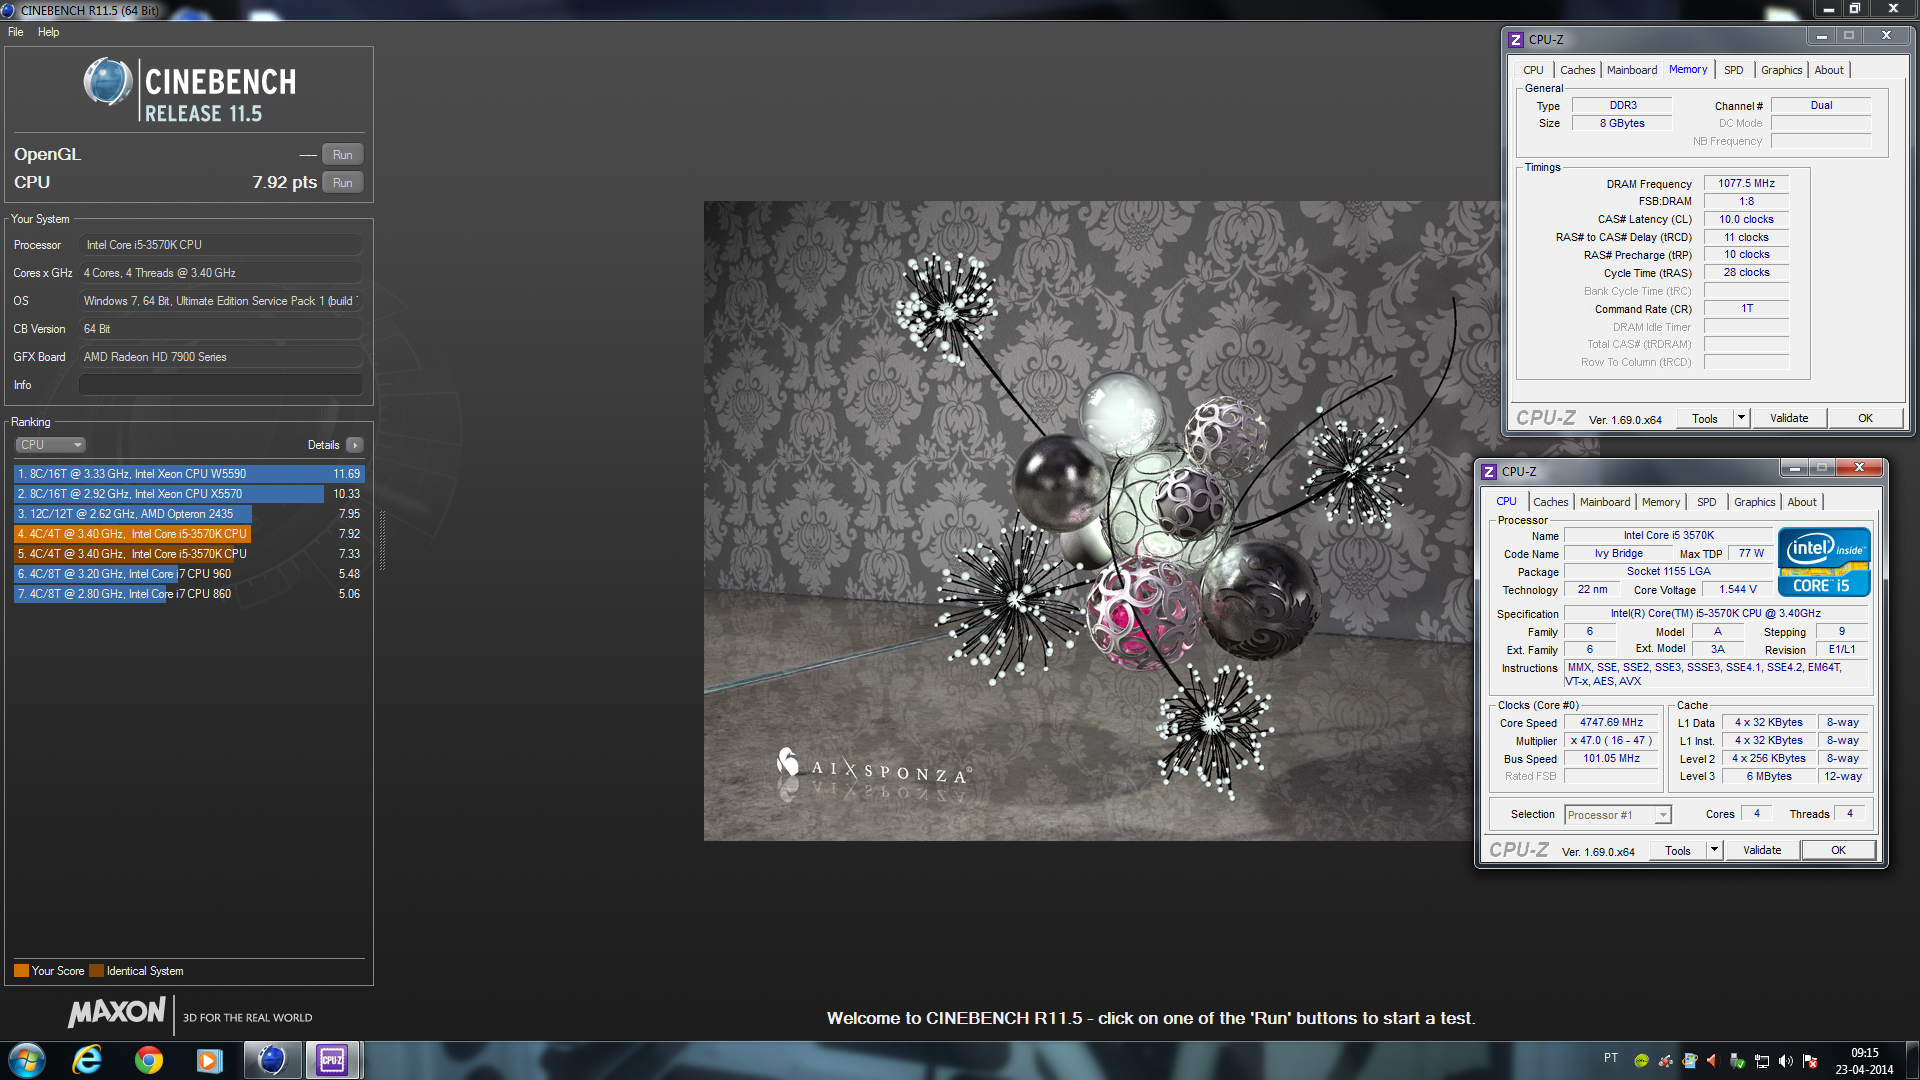Click the Maxon logo at the bottom left
Viewport: 1920px width, 1080px height.
116,1013
